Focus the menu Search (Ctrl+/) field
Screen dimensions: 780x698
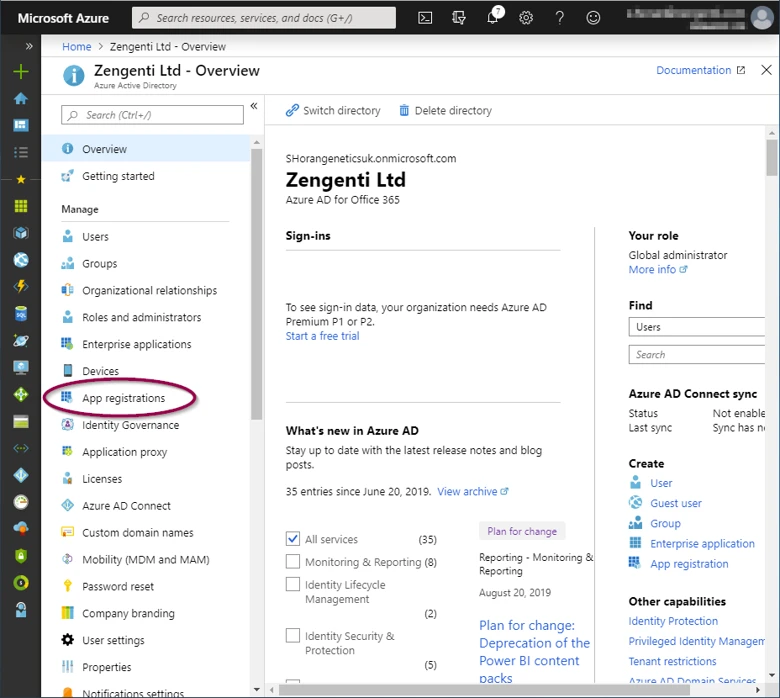[x=152, y=115]
